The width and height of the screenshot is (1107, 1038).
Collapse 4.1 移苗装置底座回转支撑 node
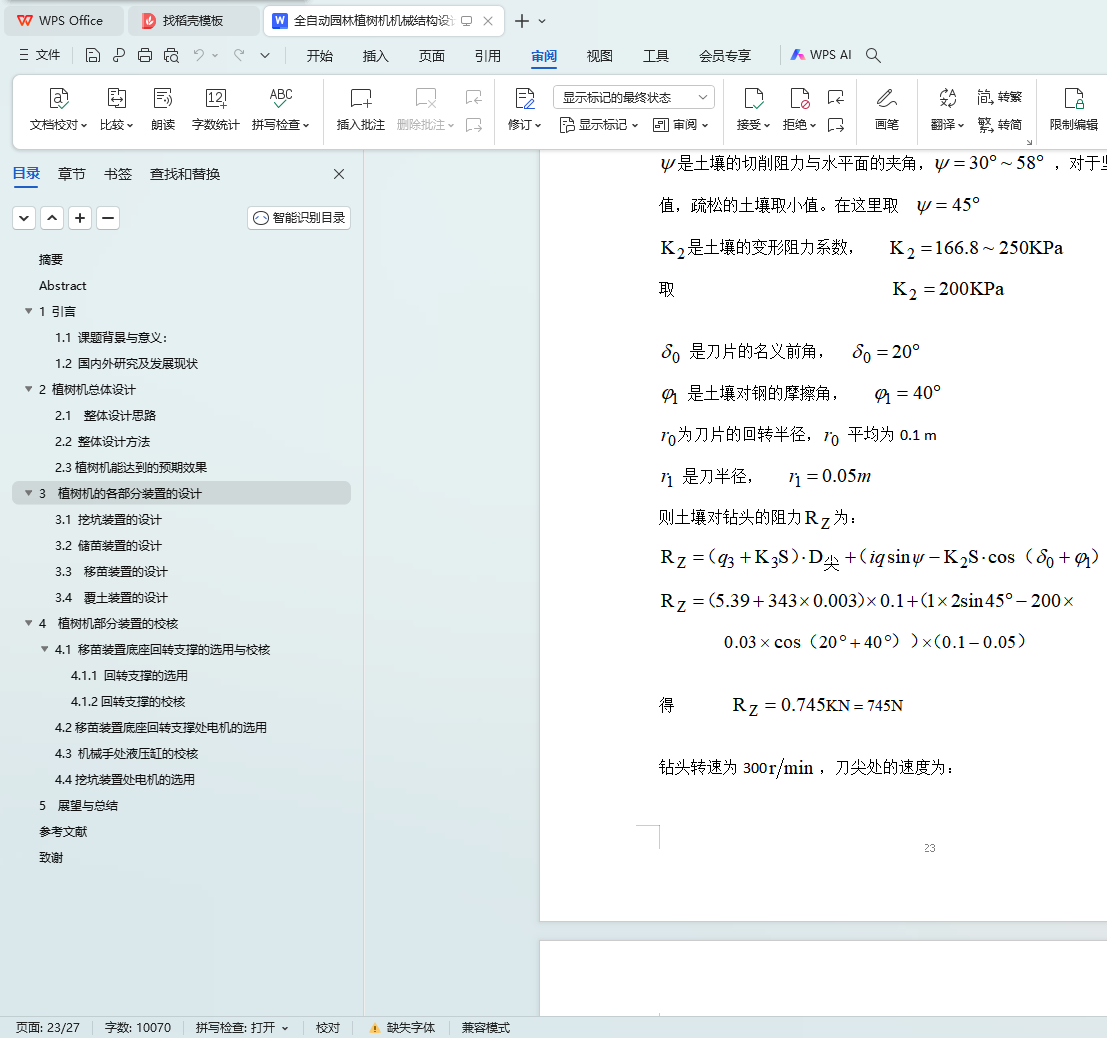44,649
